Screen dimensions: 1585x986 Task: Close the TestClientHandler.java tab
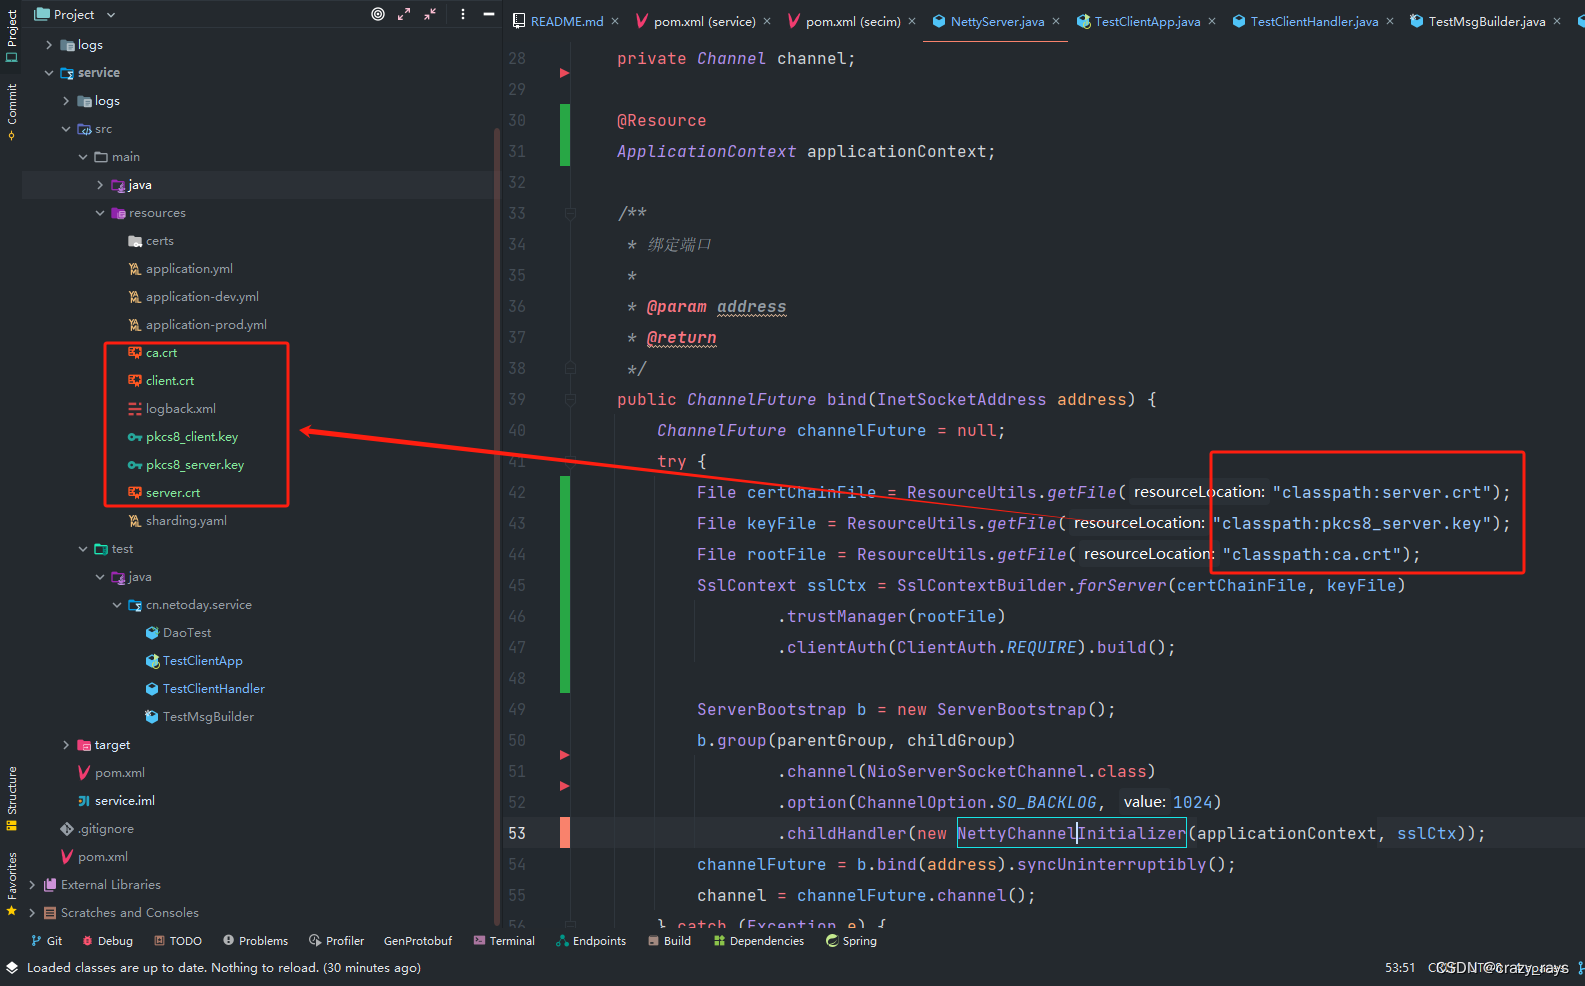[x=1390, y=21]
